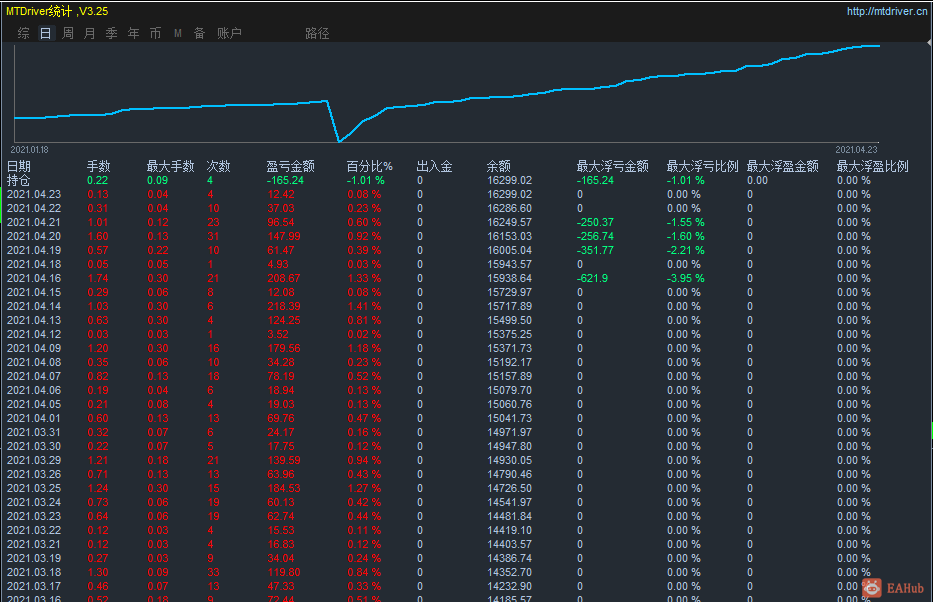The height and width of the screenshot is (603, 933).
Task: Open the 备 tab
Action: click(199, 33)
